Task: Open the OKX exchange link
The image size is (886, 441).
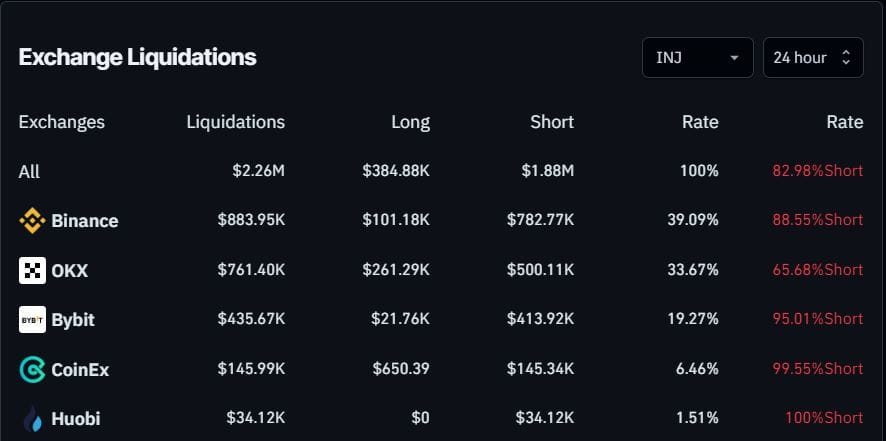Action: [x=69, y=270]
